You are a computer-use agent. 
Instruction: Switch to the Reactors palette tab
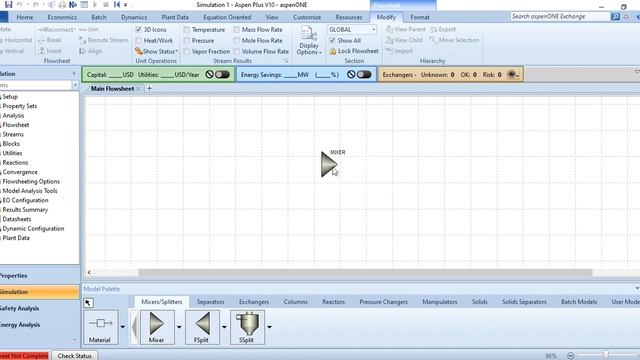pos(333,302)
